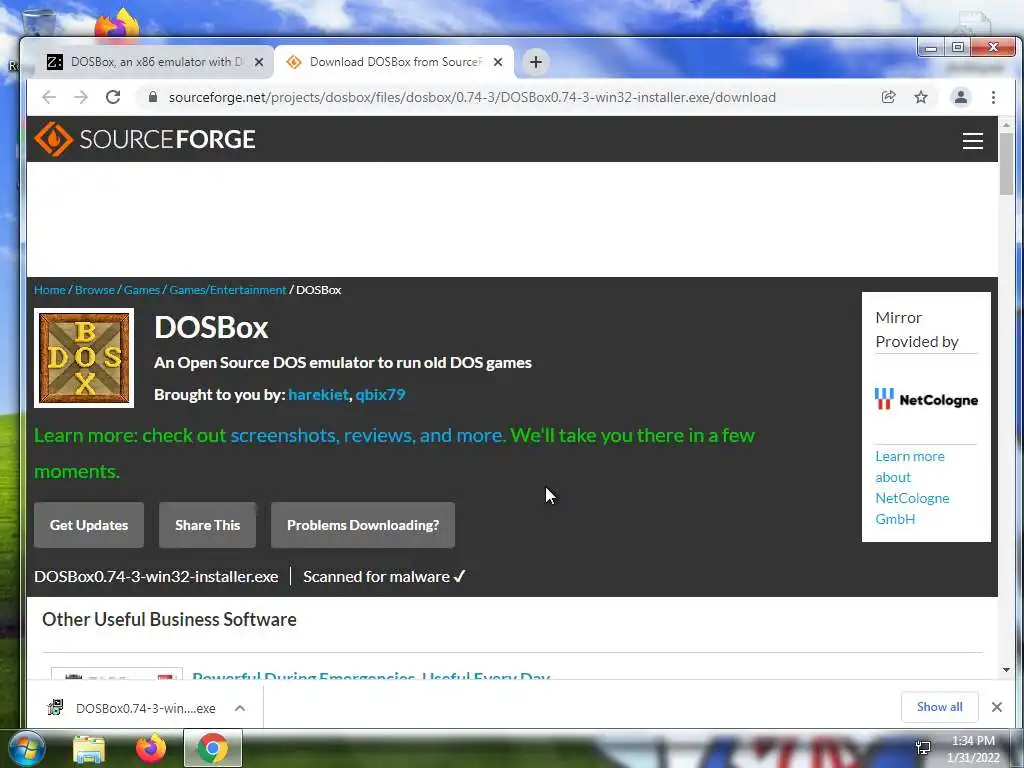
Task: Launch Firefox from the taskbar
Action: [x=151, y=748]
